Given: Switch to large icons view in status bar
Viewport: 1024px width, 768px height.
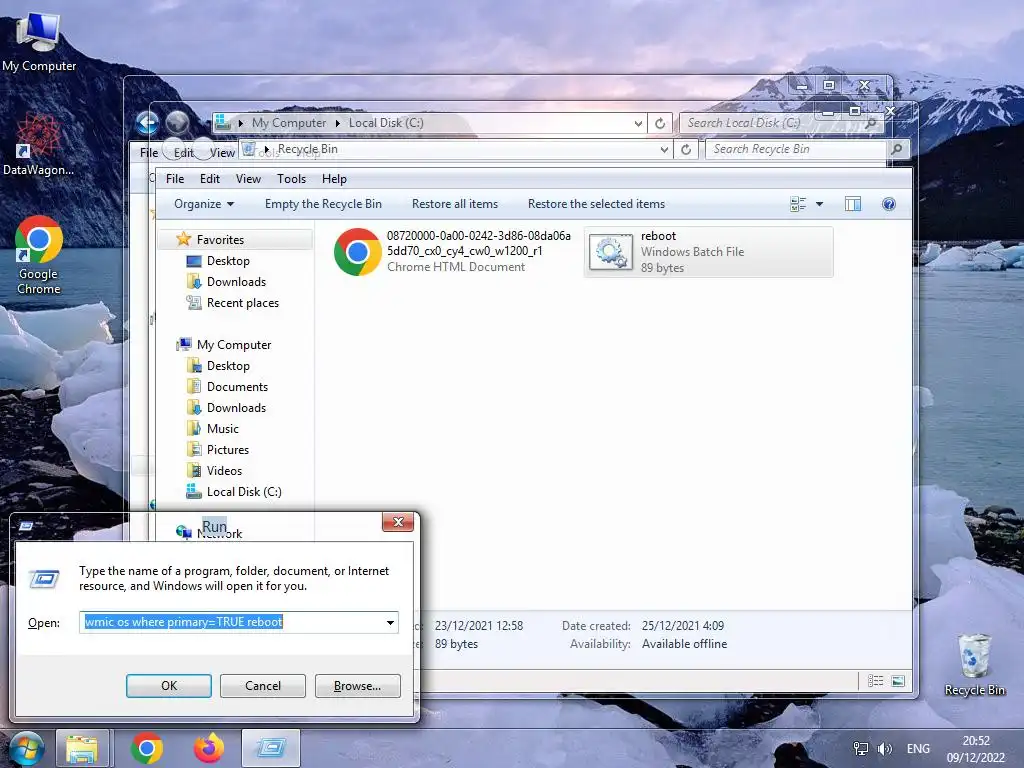Looking at the screenshot, I should pyautogui.click(x=898, y=681).
